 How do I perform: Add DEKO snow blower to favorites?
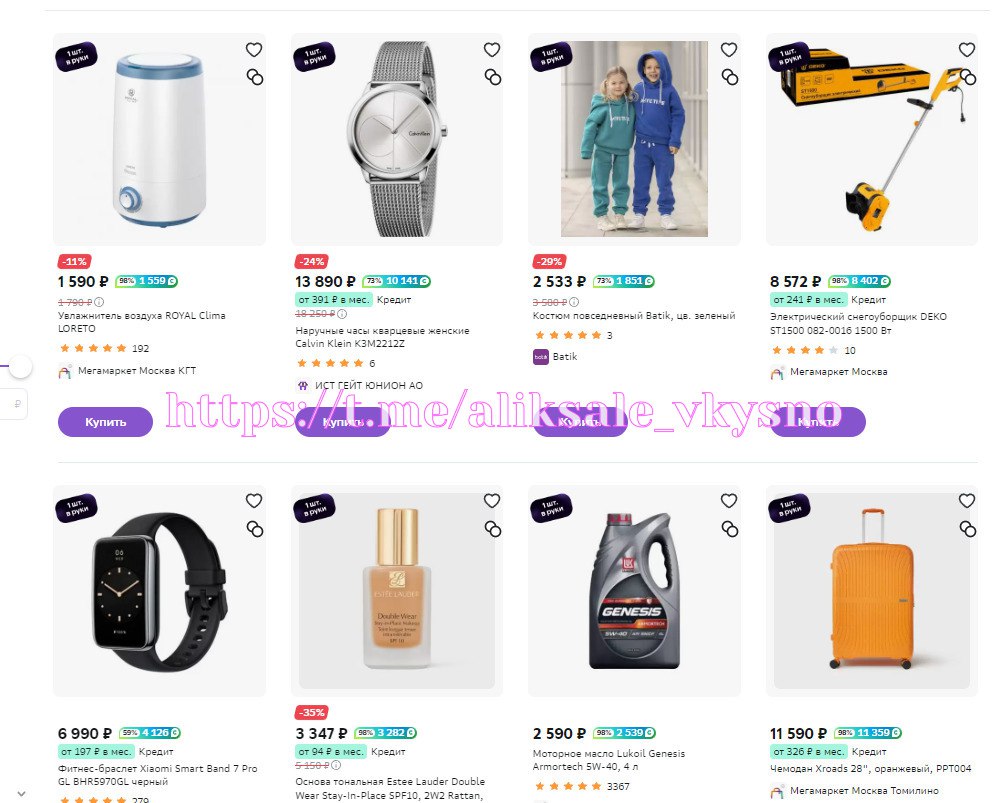point(967,49)
